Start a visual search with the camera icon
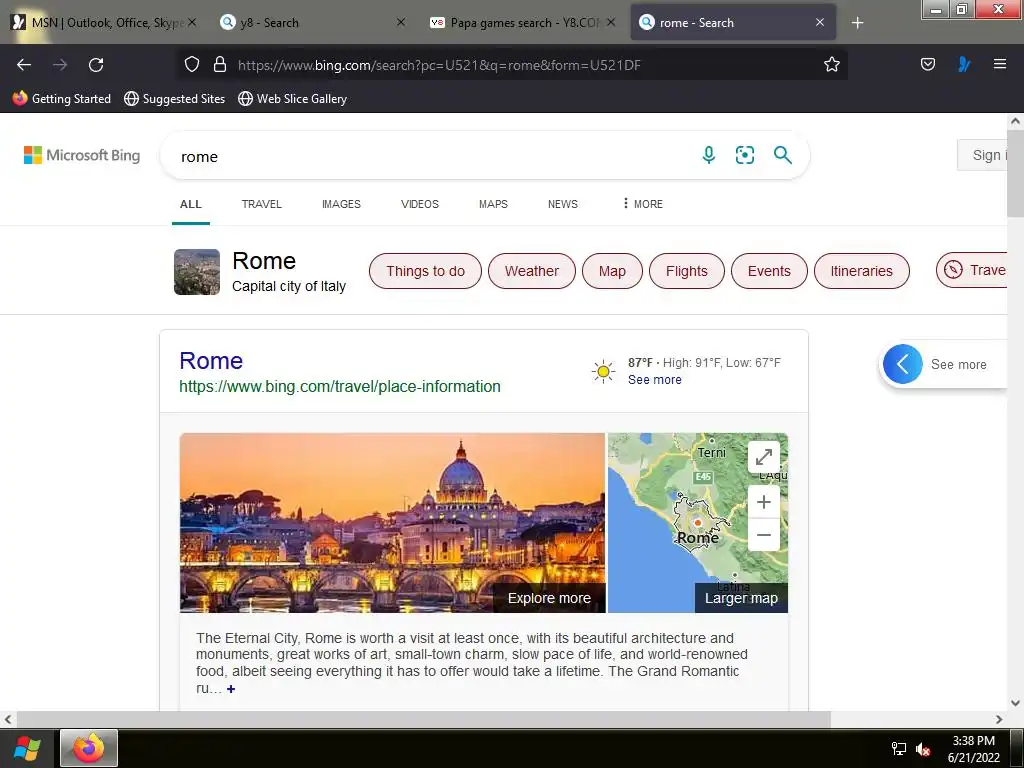The width and height of the screenshot is (1024, 768). 744,155
